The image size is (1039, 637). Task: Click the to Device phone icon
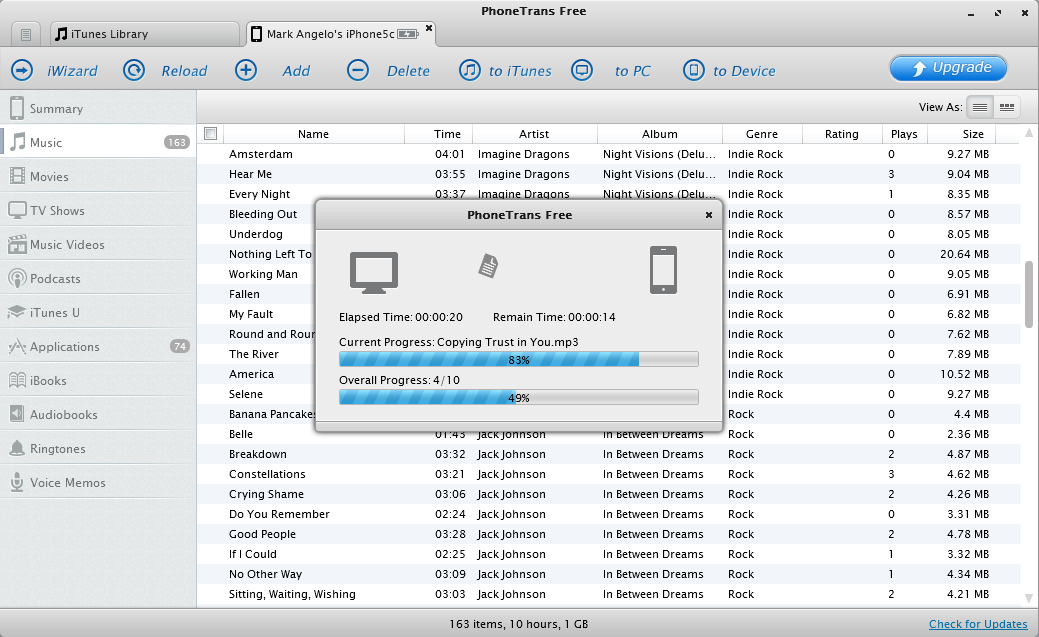694,70
